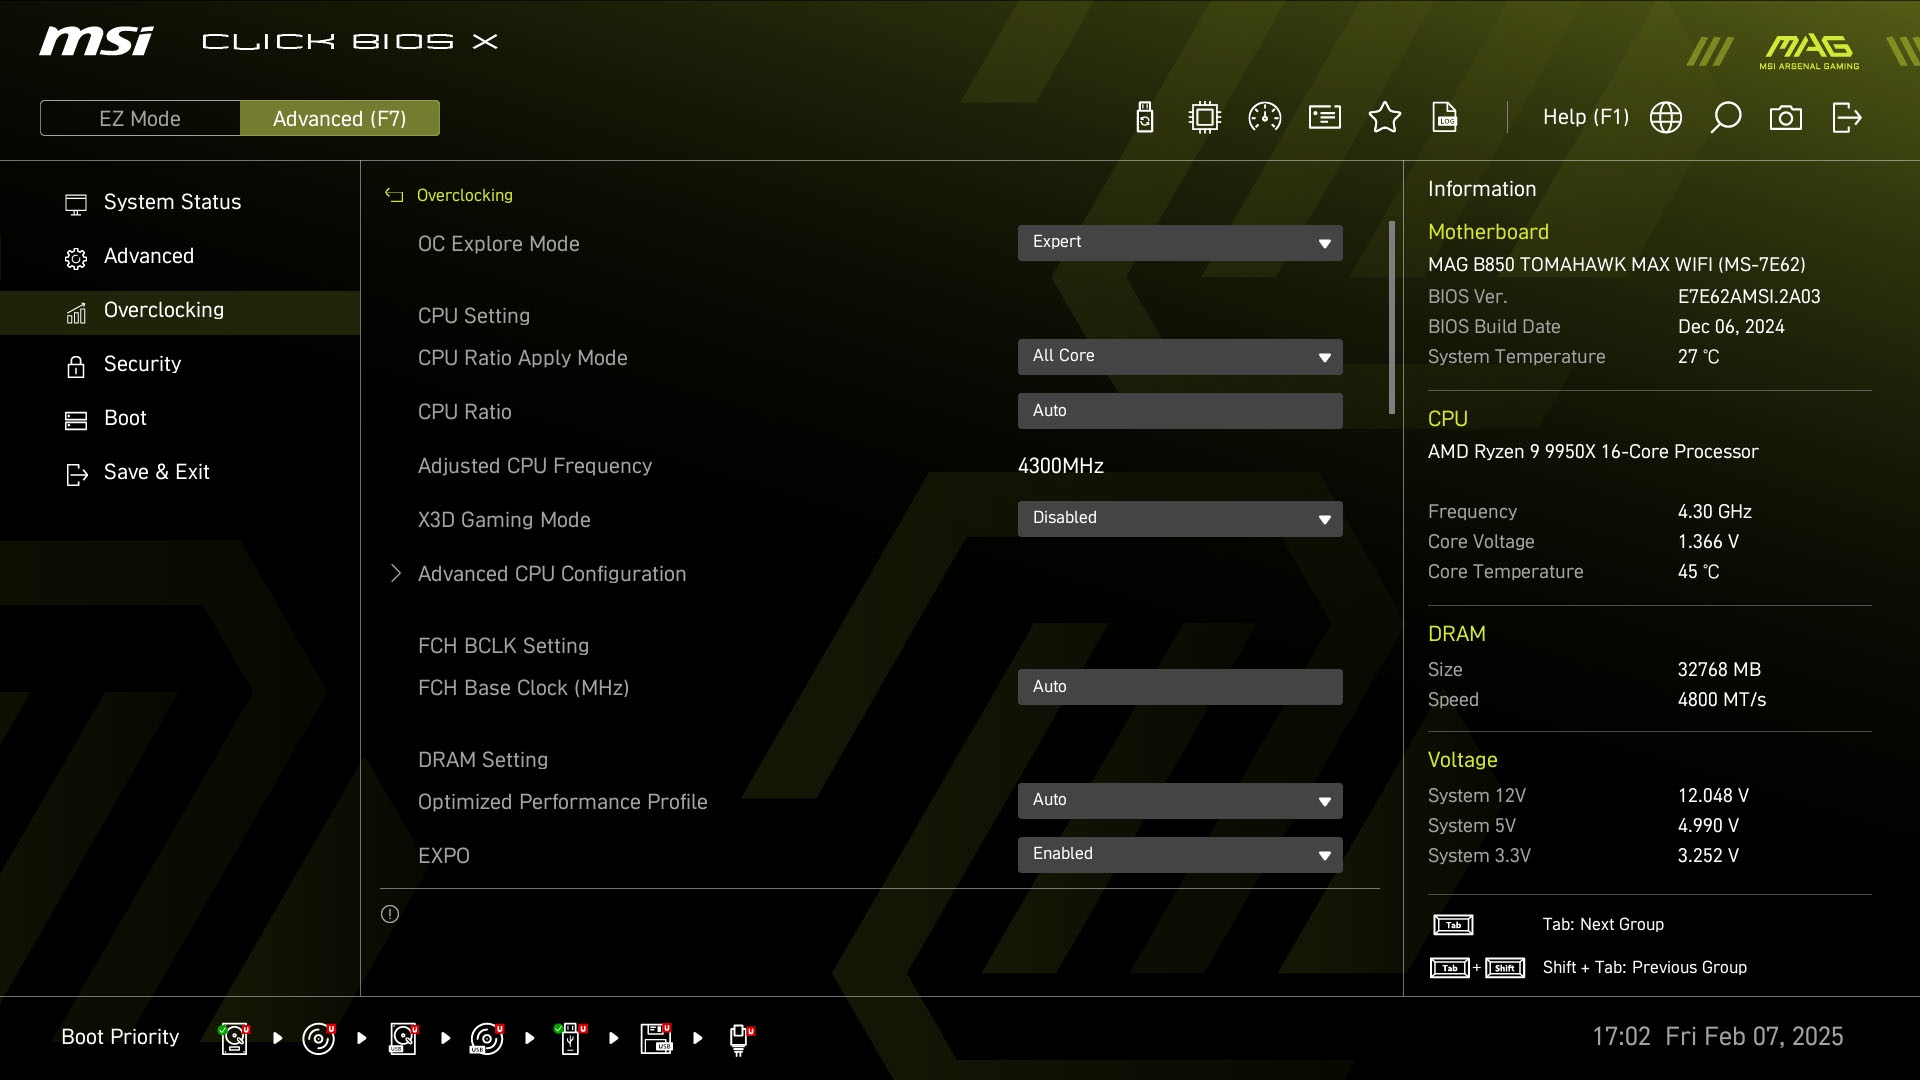The height and width of the screenshot is (1080, 1920).
Task: Click the exit arrow icon
Action: (1846, 118)
